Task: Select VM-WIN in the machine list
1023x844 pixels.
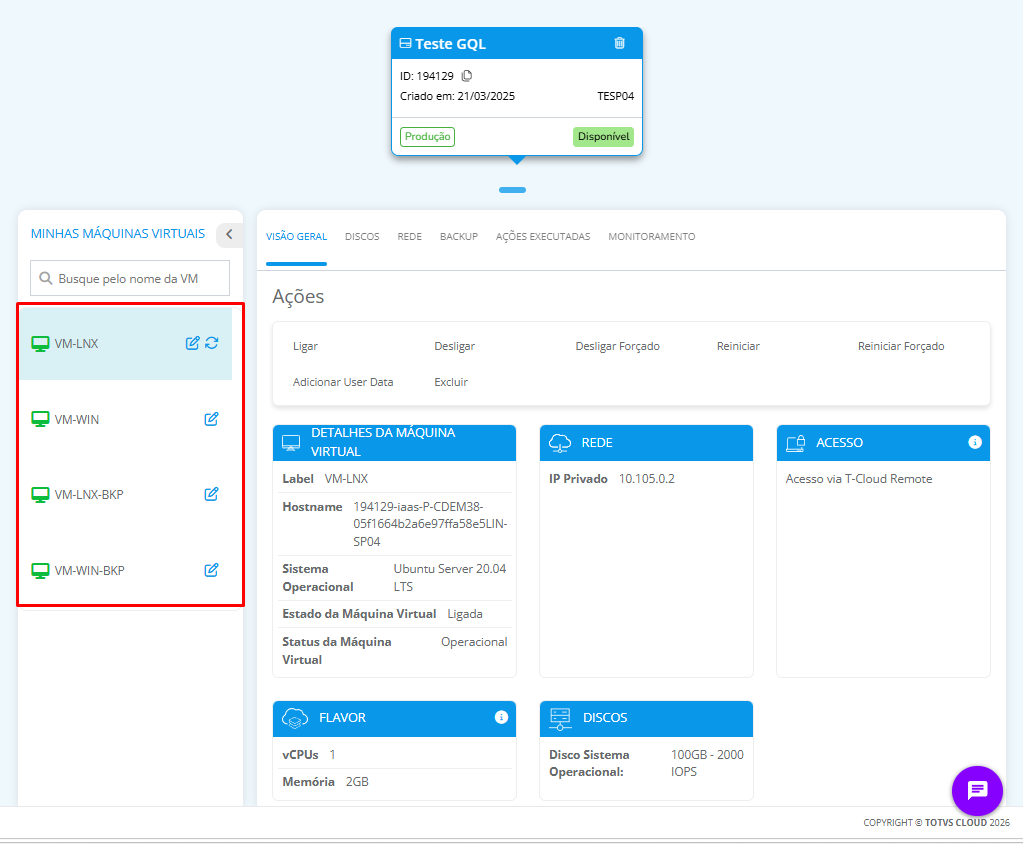Action: tap(125, 419)
